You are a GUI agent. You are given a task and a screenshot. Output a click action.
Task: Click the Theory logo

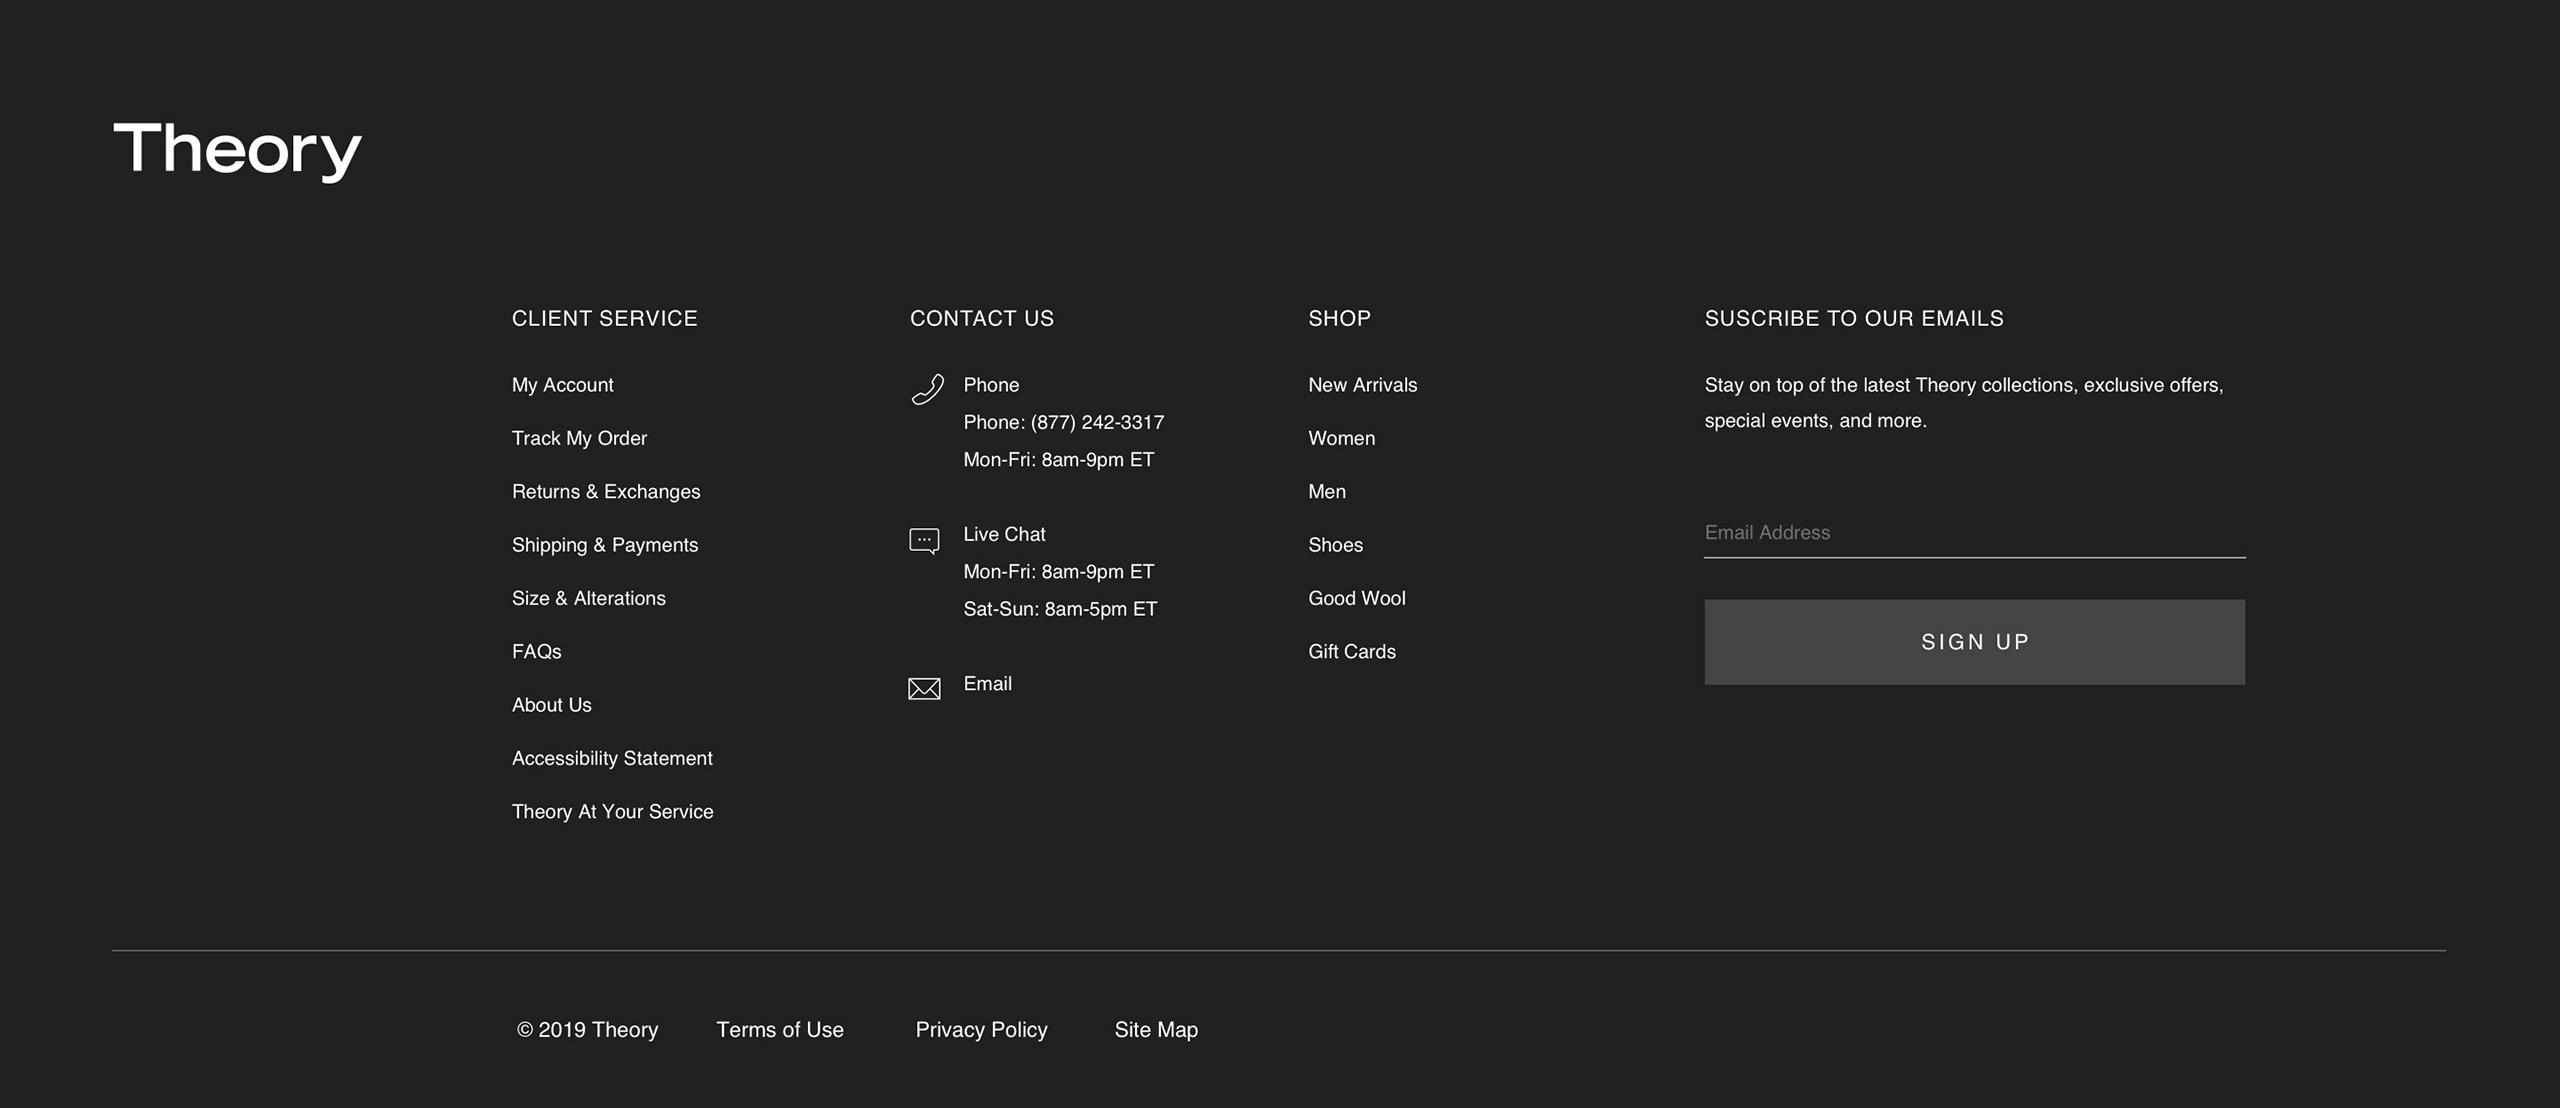click(237, 151)
